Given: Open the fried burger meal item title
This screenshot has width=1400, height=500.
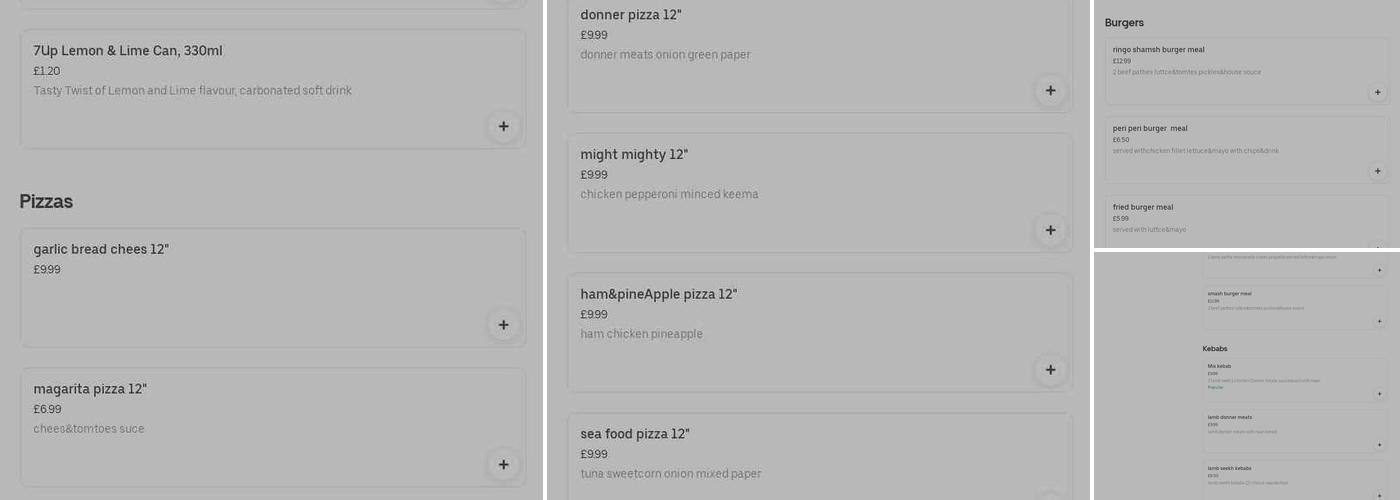Looking at the screenshot, I should click(x=1143, y=207).
